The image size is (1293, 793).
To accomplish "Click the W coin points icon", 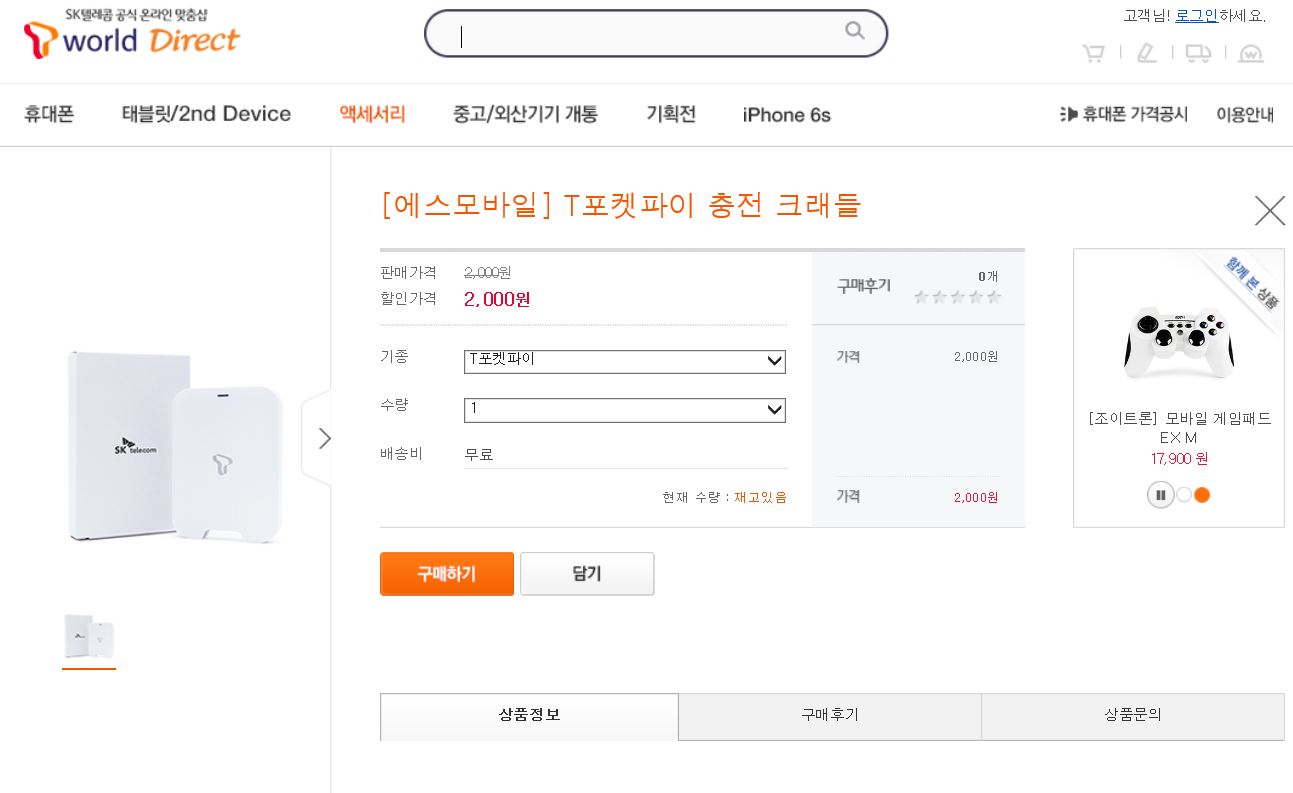I will [x=1251, y=53].
